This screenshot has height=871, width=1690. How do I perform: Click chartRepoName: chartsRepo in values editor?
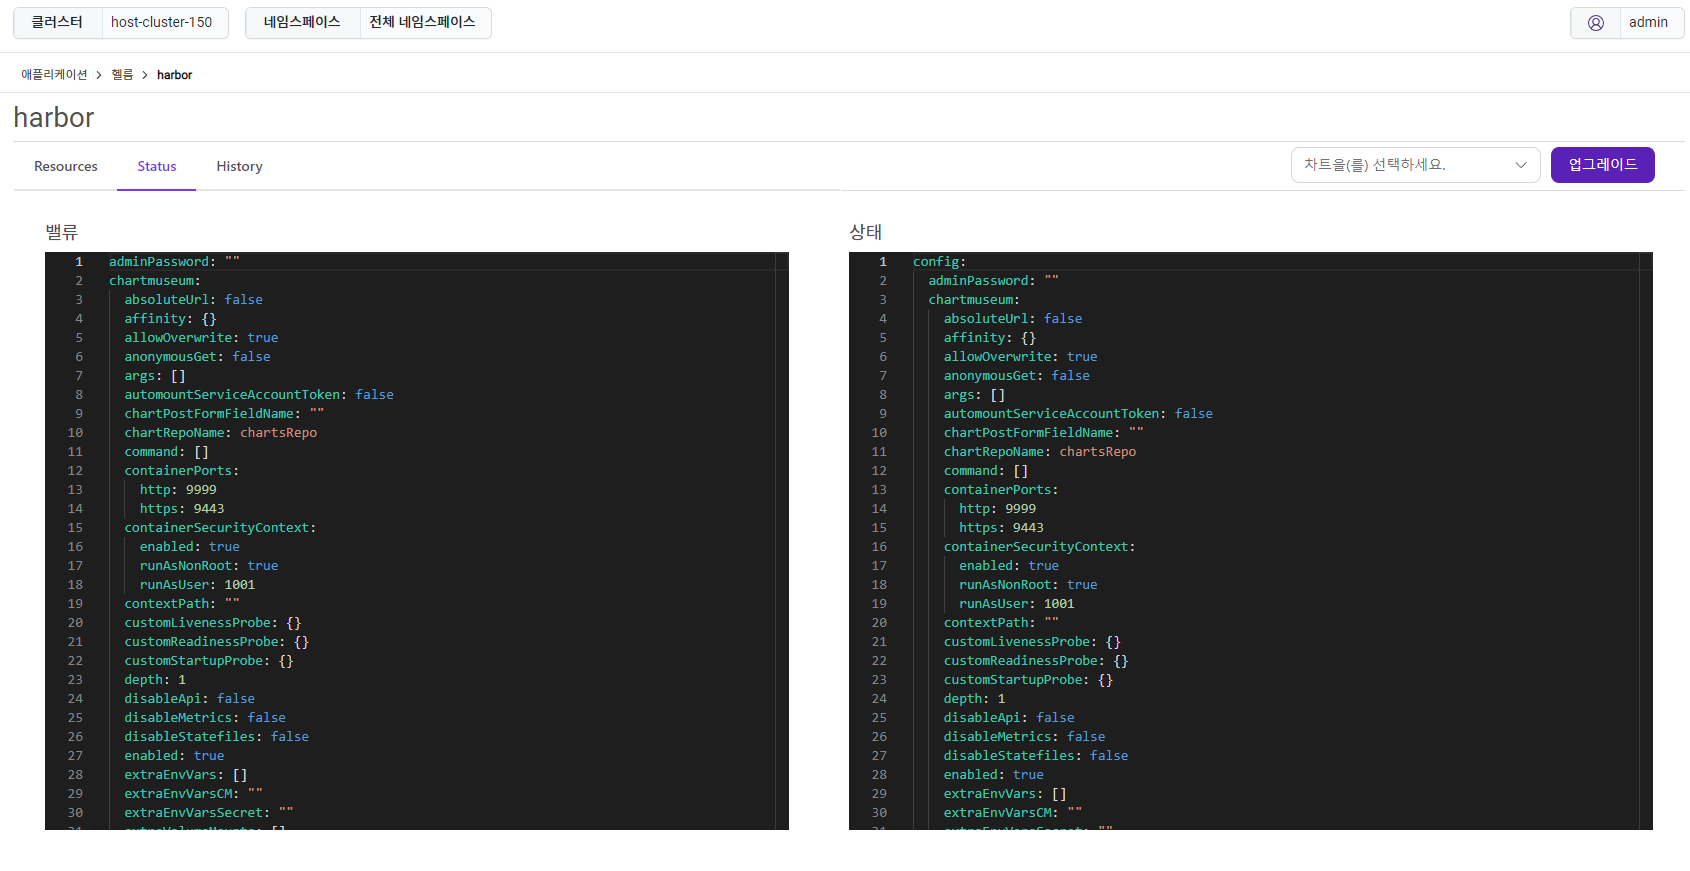(220, 432)
